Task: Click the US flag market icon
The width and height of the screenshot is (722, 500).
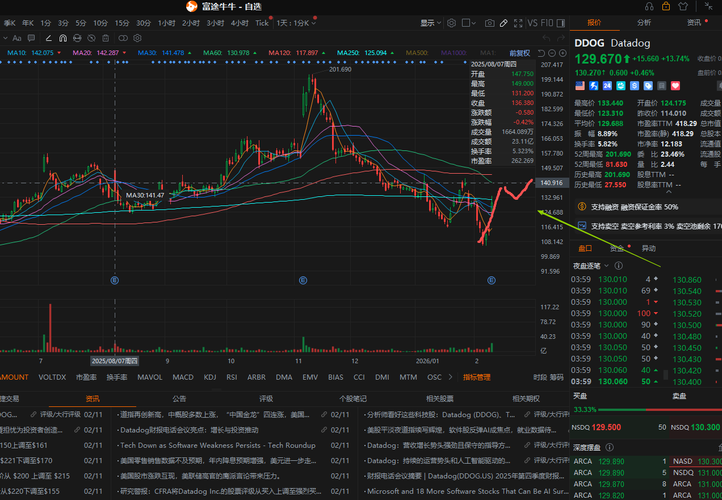Action: [580, 86]
